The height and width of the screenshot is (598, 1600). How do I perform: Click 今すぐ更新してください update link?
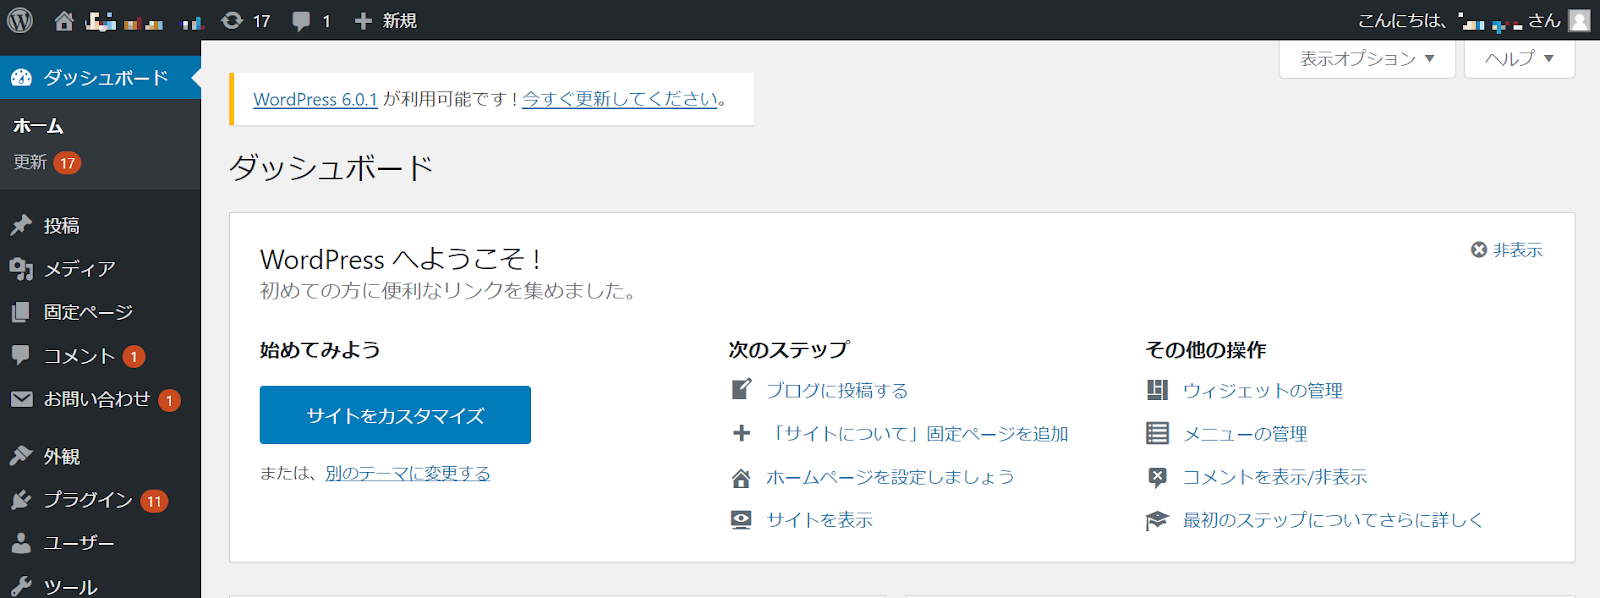(620, 99)
